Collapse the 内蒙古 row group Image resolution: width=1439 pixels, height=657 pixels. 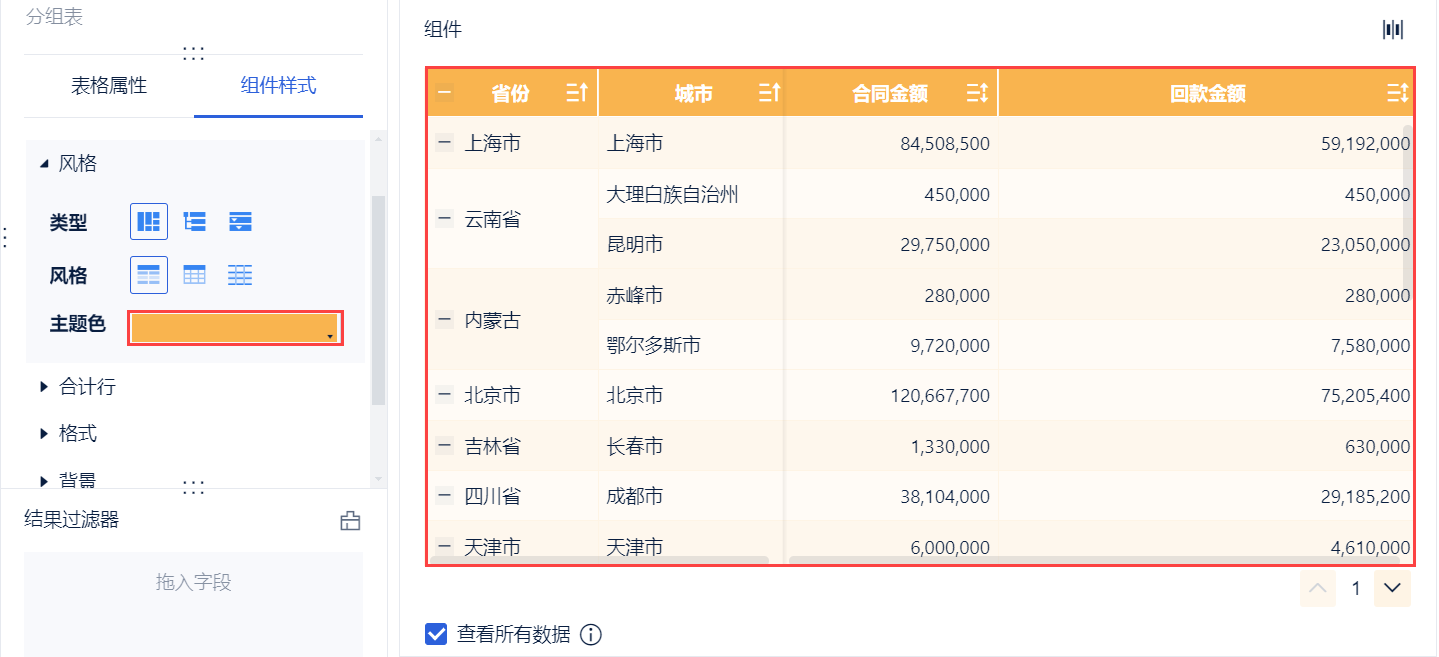(x=444, y=320)
